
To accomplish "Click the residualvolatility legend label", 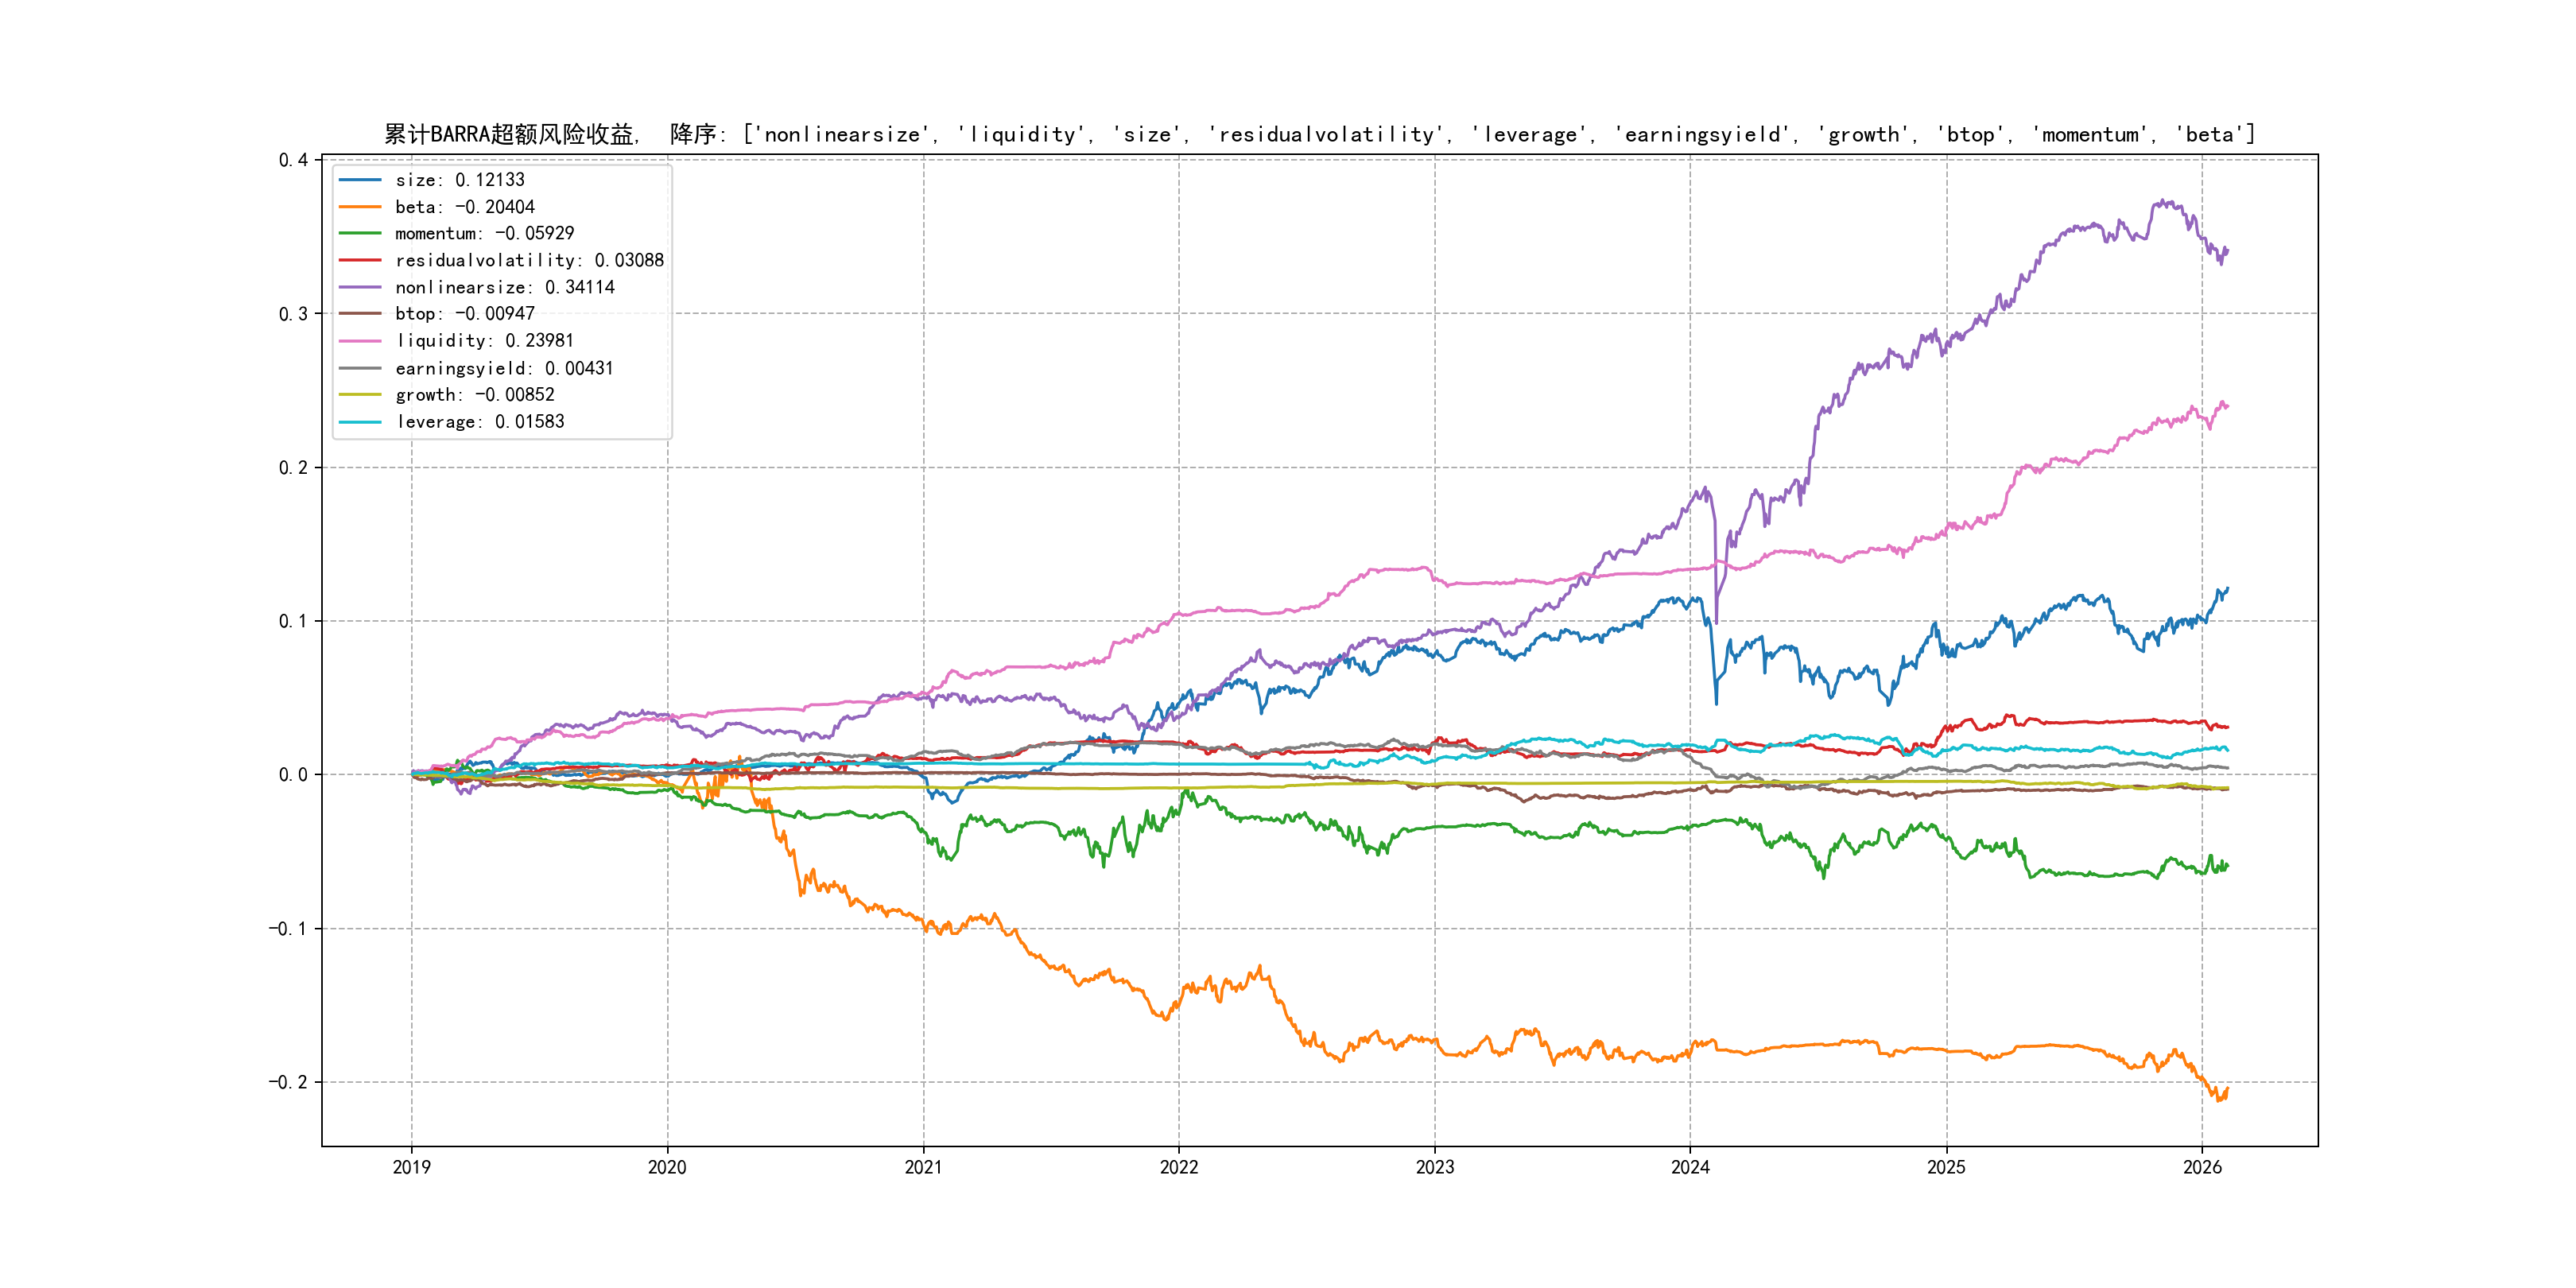I will (529, 260).
